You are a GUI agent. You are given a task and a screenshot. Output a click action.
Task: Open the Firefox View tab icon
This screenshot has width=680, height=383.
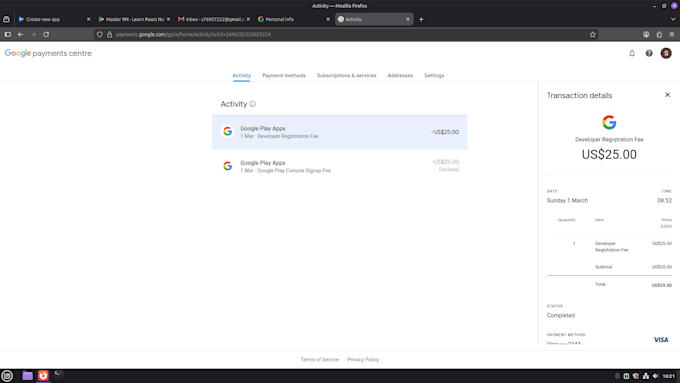[x=6, y=19]
